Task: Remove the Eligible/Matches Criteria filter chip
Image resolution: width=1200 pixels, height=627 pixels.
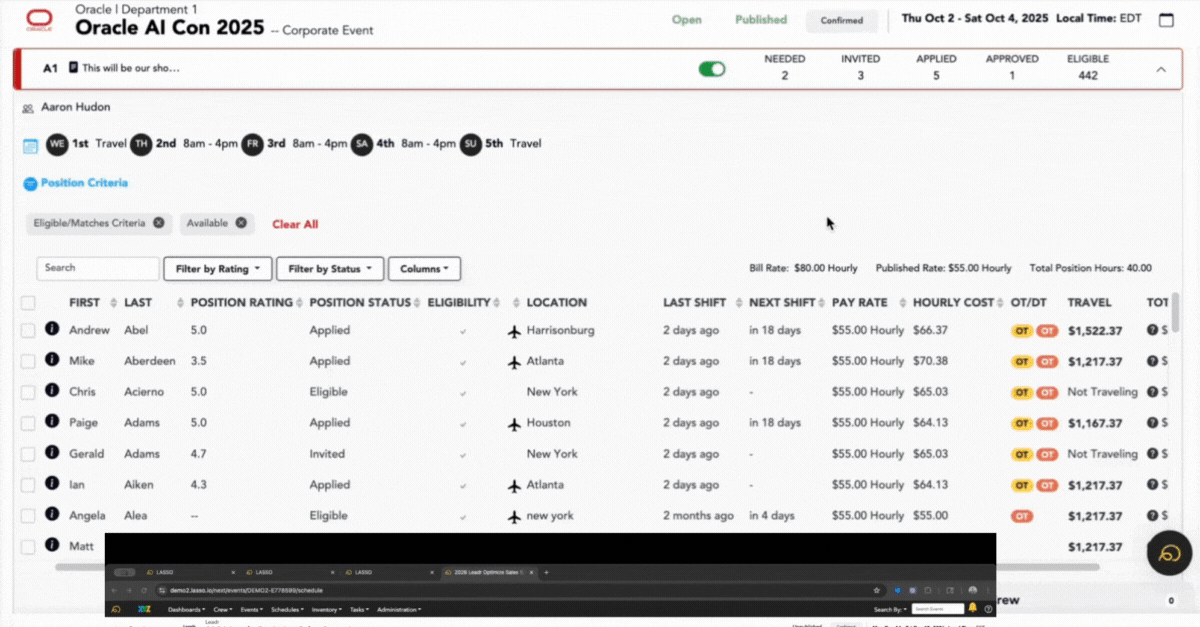Action: (x=158, y=223)
